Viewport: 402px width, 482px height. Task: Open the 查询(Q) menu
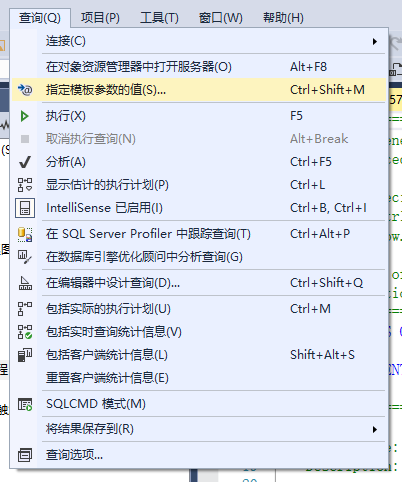pyautogui.click(x=40, y=18)
